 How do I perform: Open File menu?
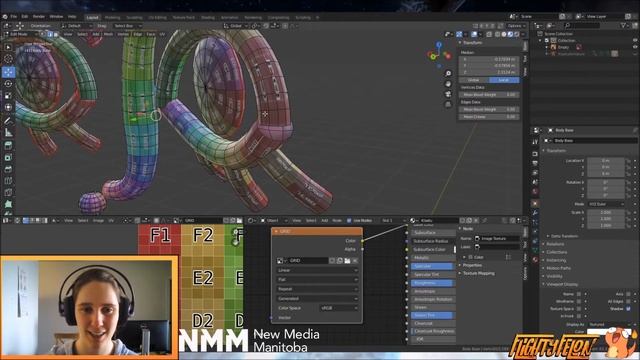point(14,17)
